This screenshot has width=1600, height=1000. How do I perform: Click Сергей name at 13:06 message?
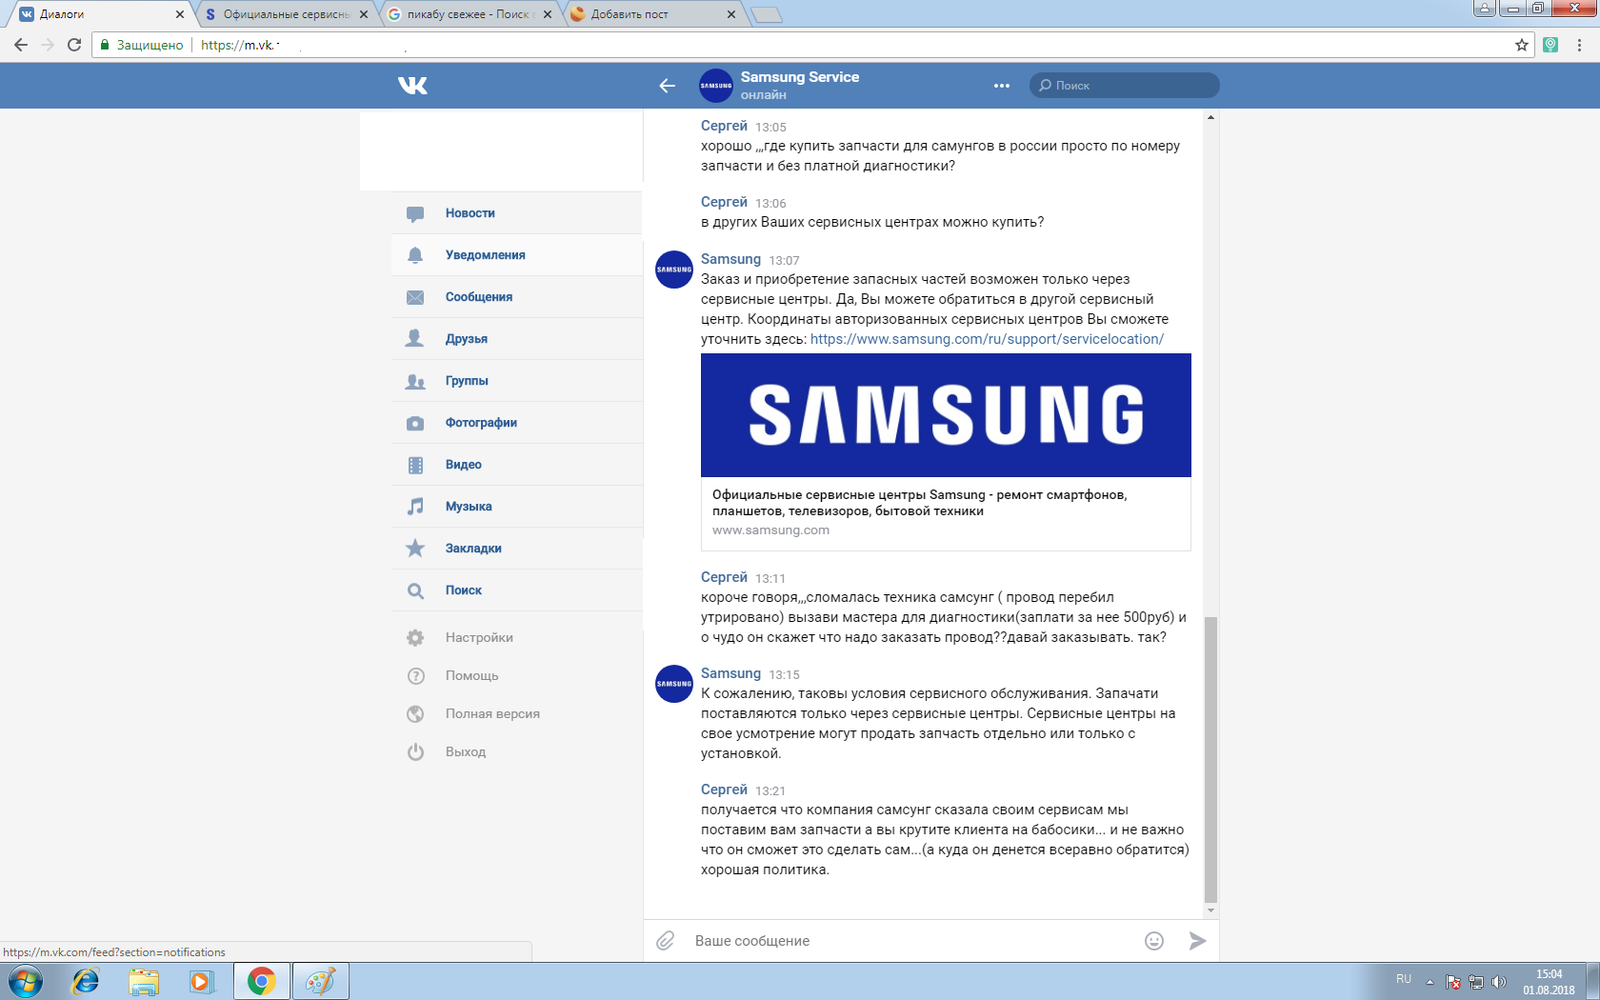click(x=724, y=202)
